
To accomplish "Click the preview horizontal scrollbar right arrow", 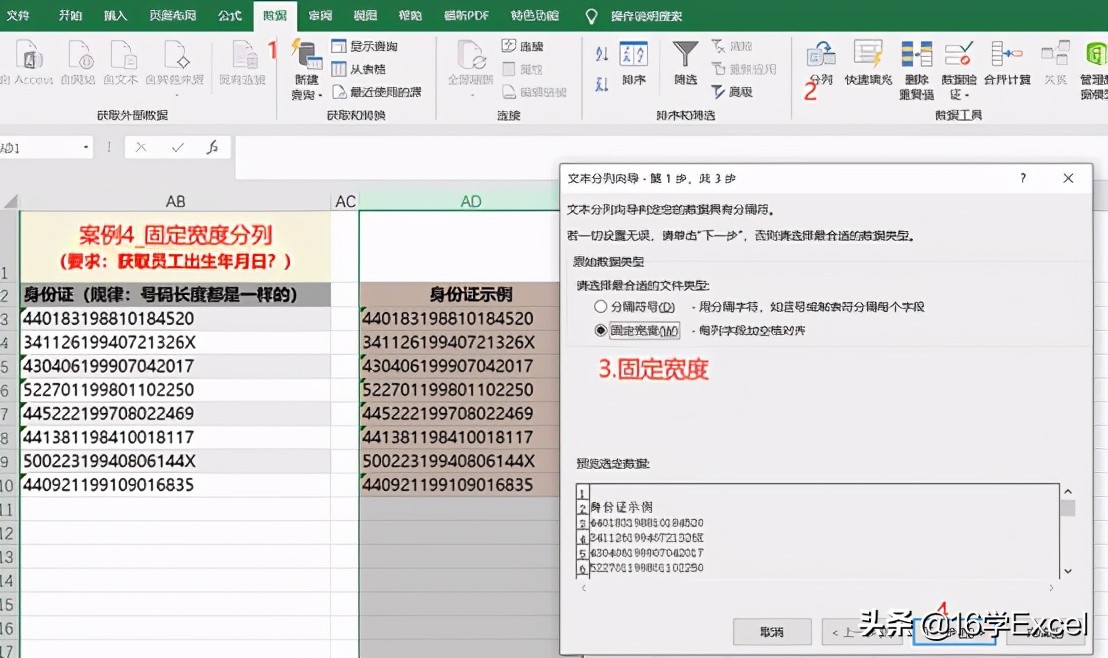I will pyautogui.click(x=1051, y=588).
